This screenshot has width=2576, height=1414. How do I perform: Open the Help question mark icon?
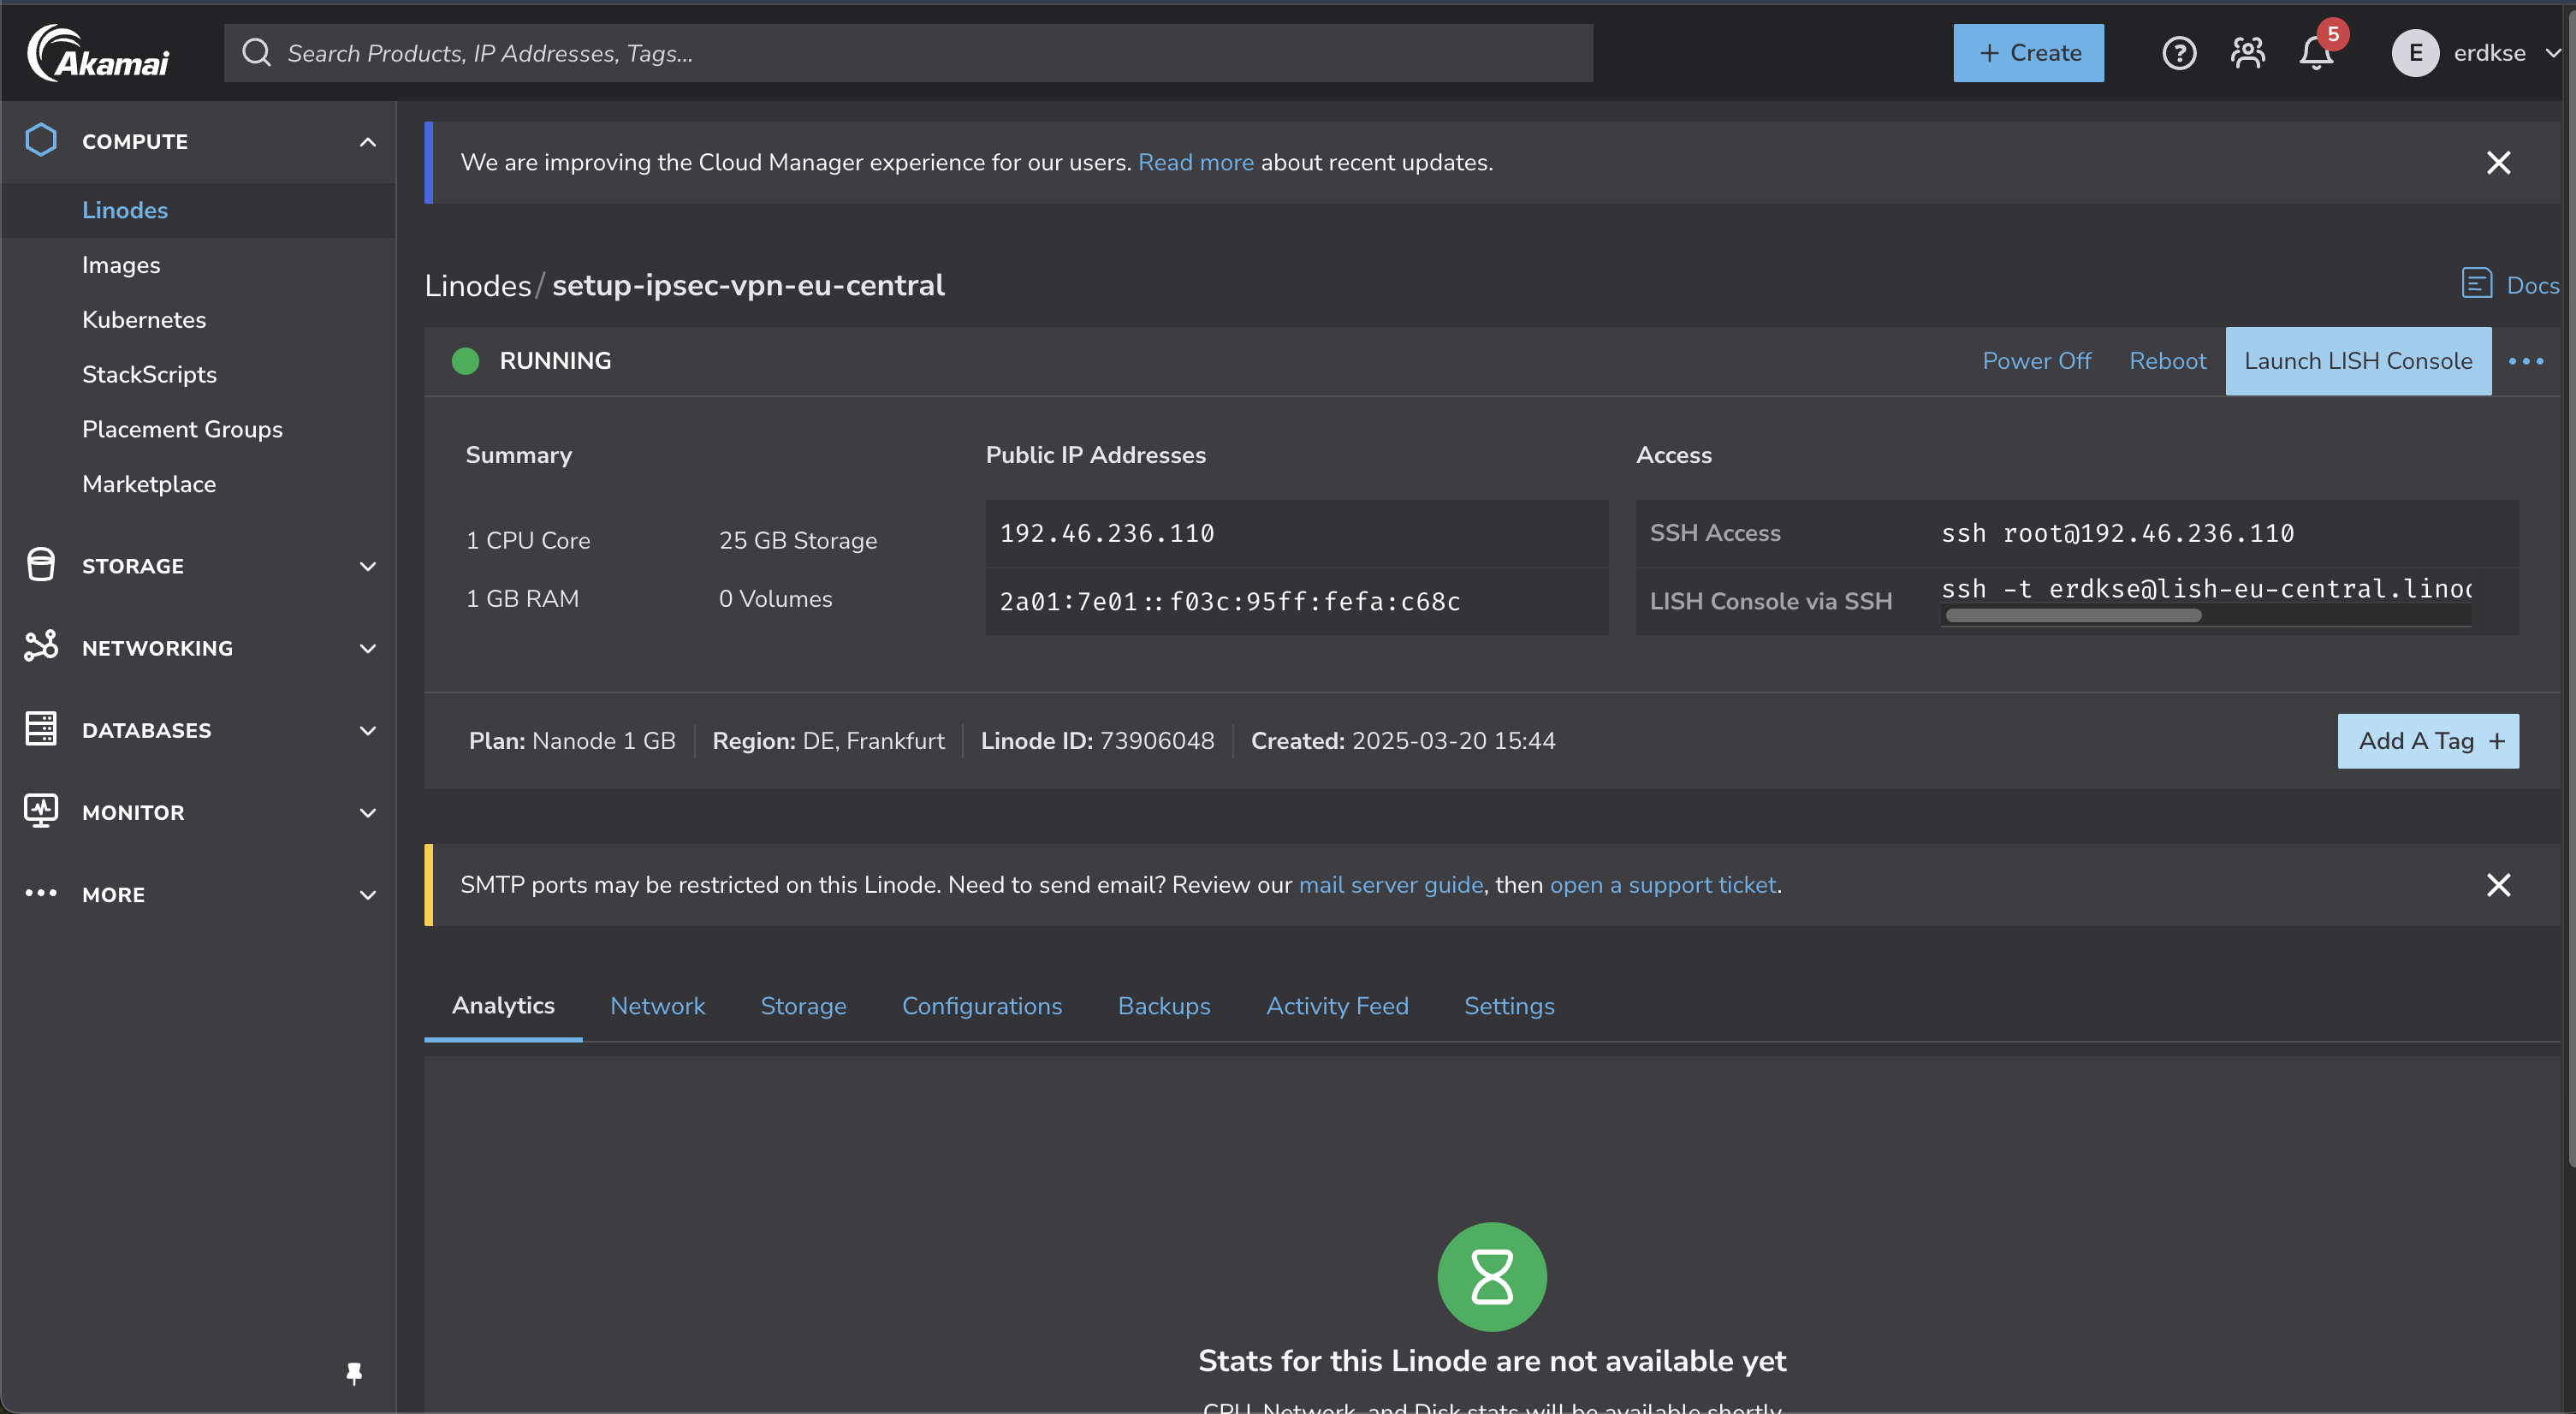(2178, 53)
